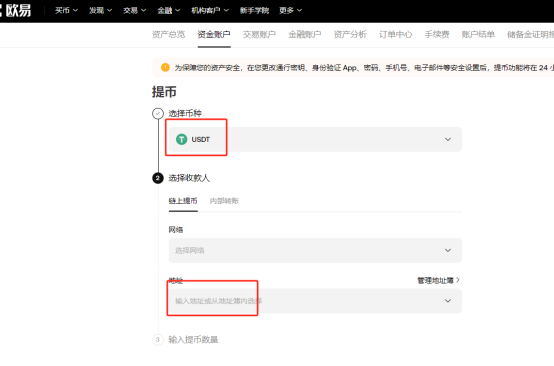Screen dimensions: 554x366
Task: Select the 链上提币 tab
Action: tap(183, 201)
